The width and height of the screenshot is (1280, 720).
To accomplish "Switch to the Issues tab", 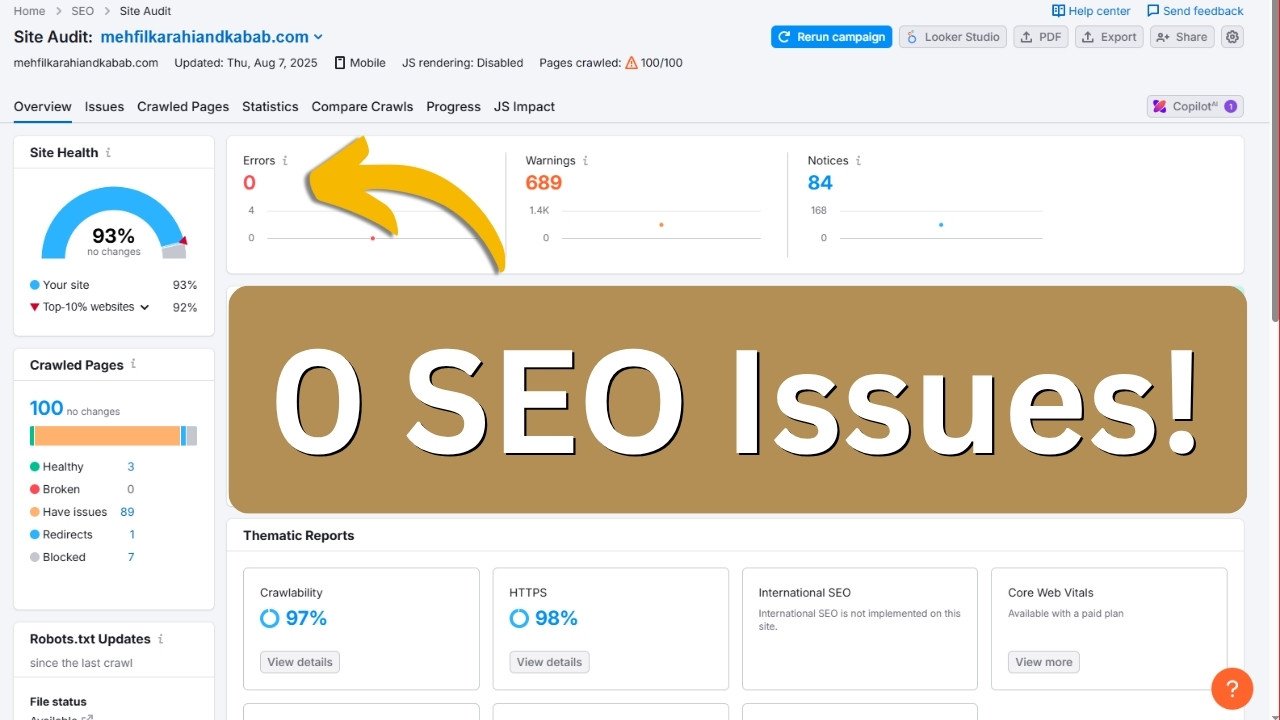I will 104,106.
